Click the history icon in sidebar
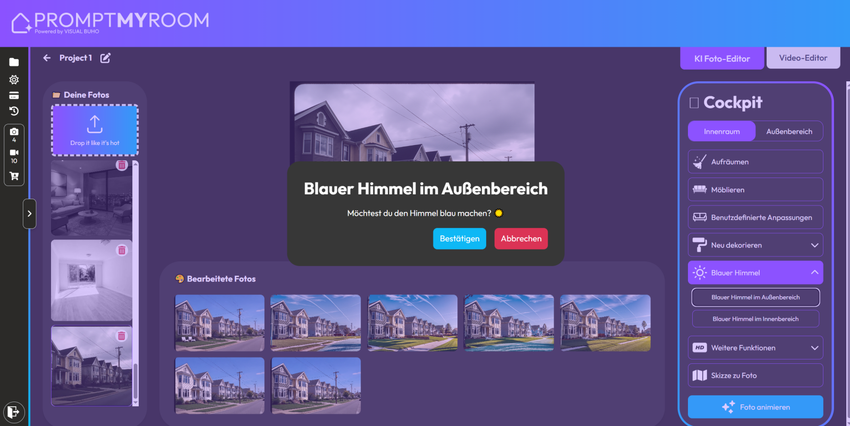This screenshot has width=850, height=426. click(x=14, y=111)
